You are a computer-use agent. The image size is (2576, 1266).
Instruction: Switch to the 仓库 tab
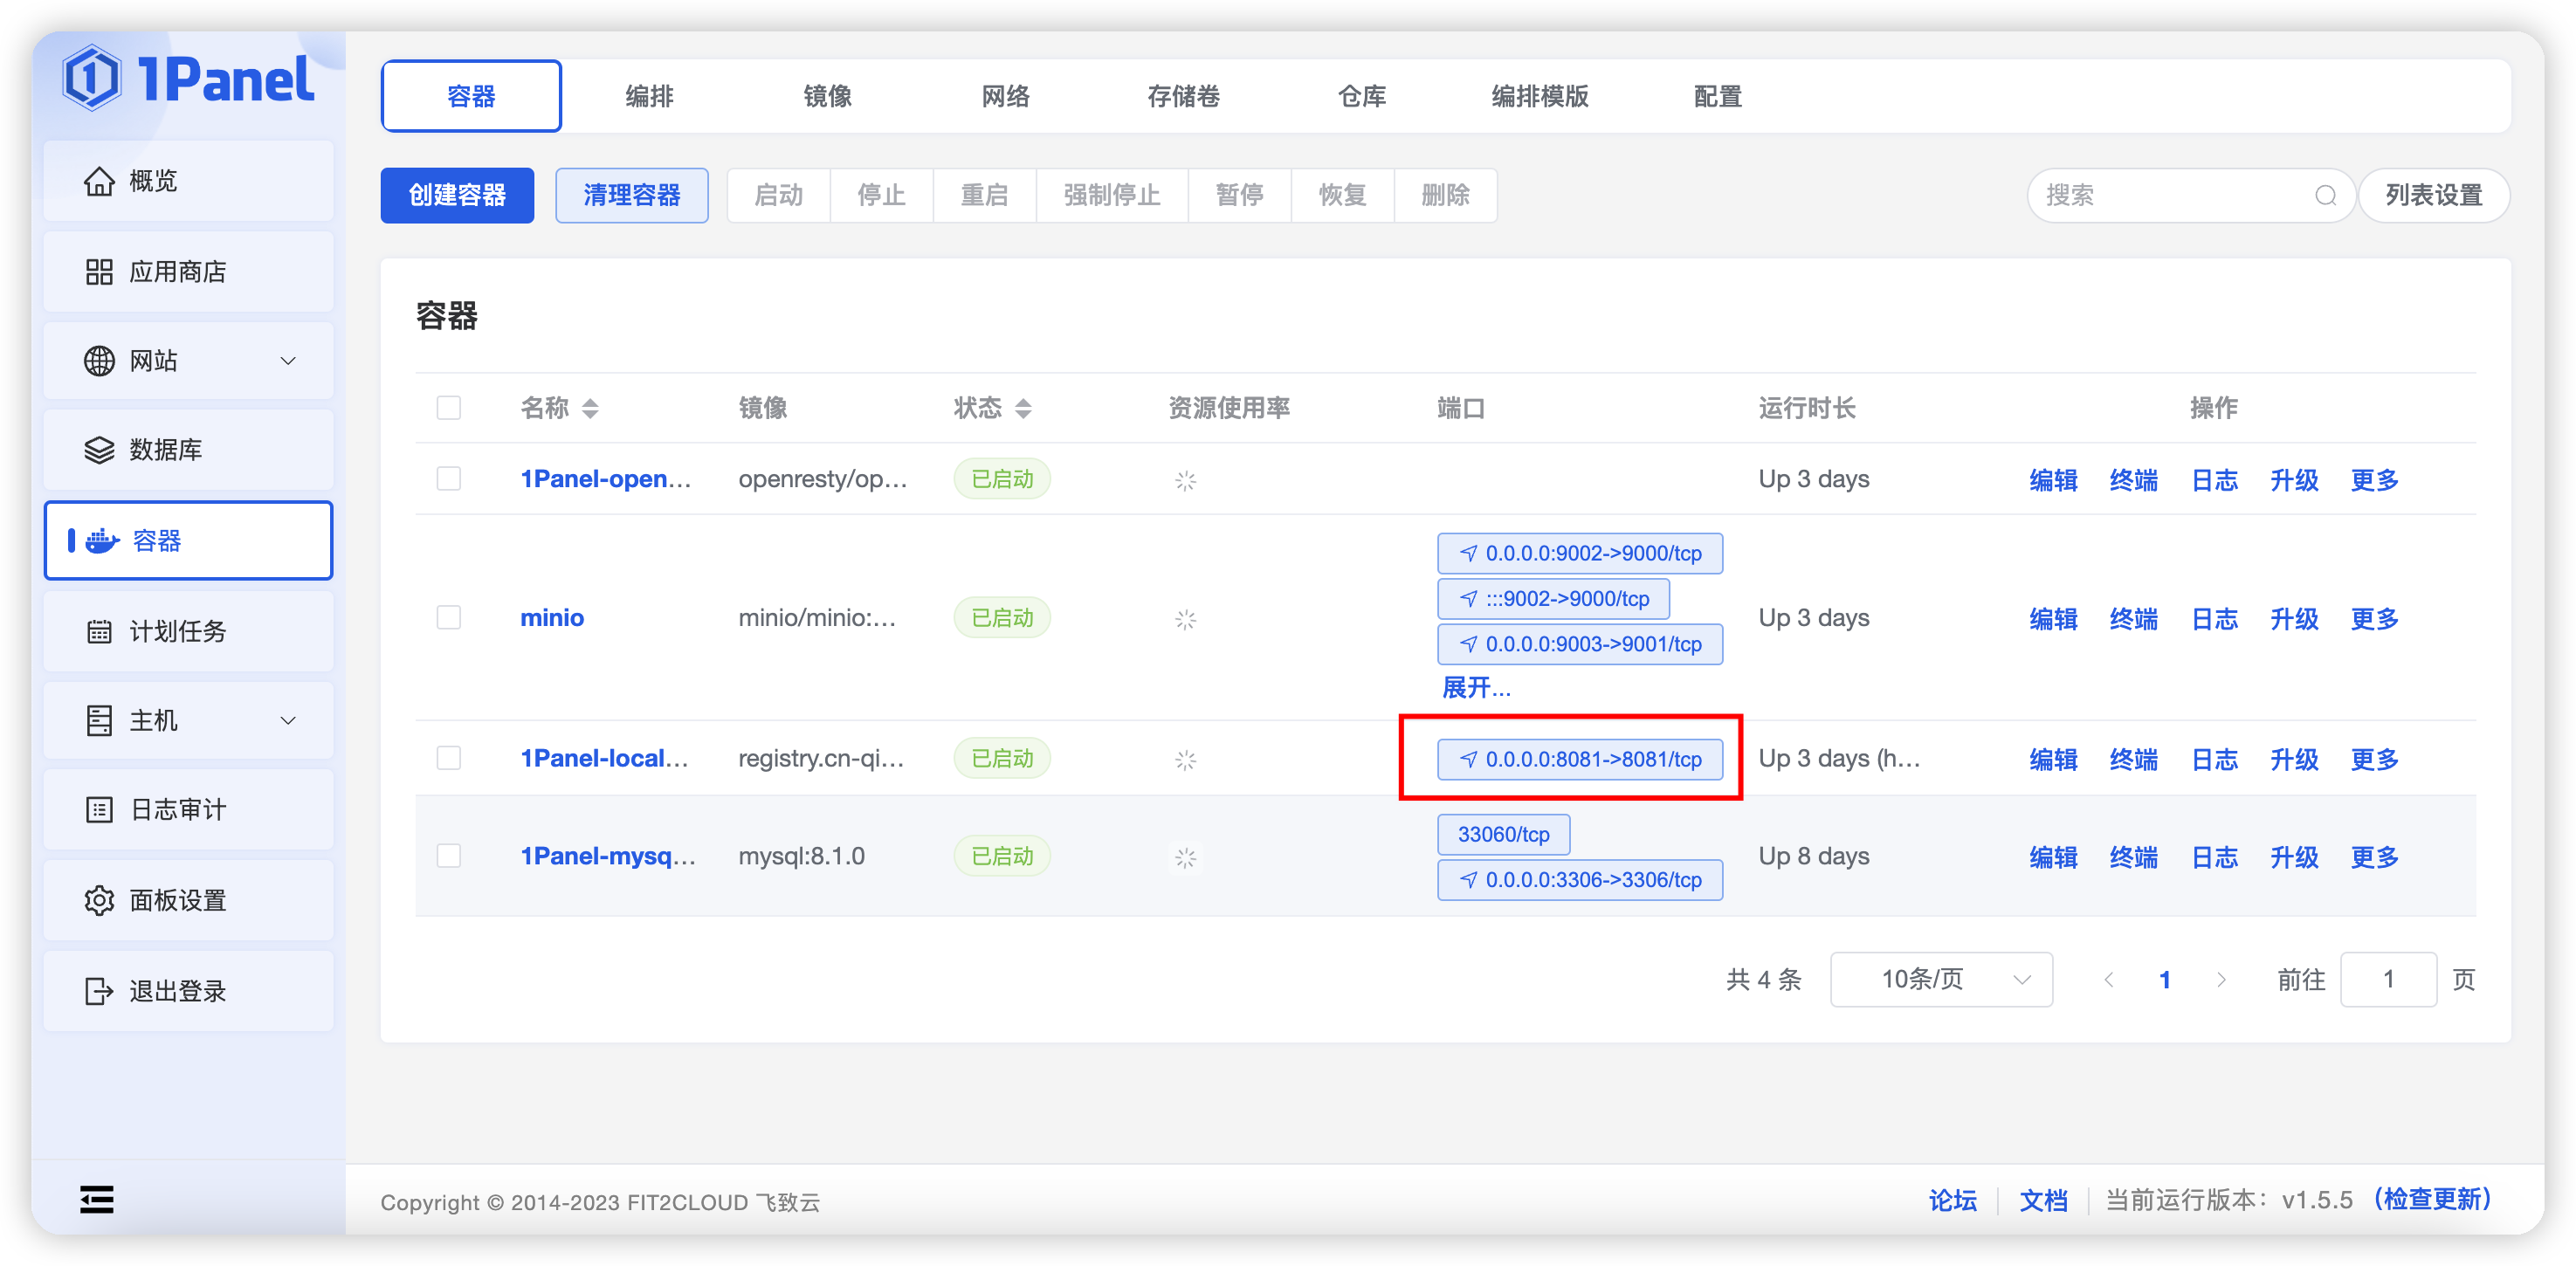coord(1362,96)
